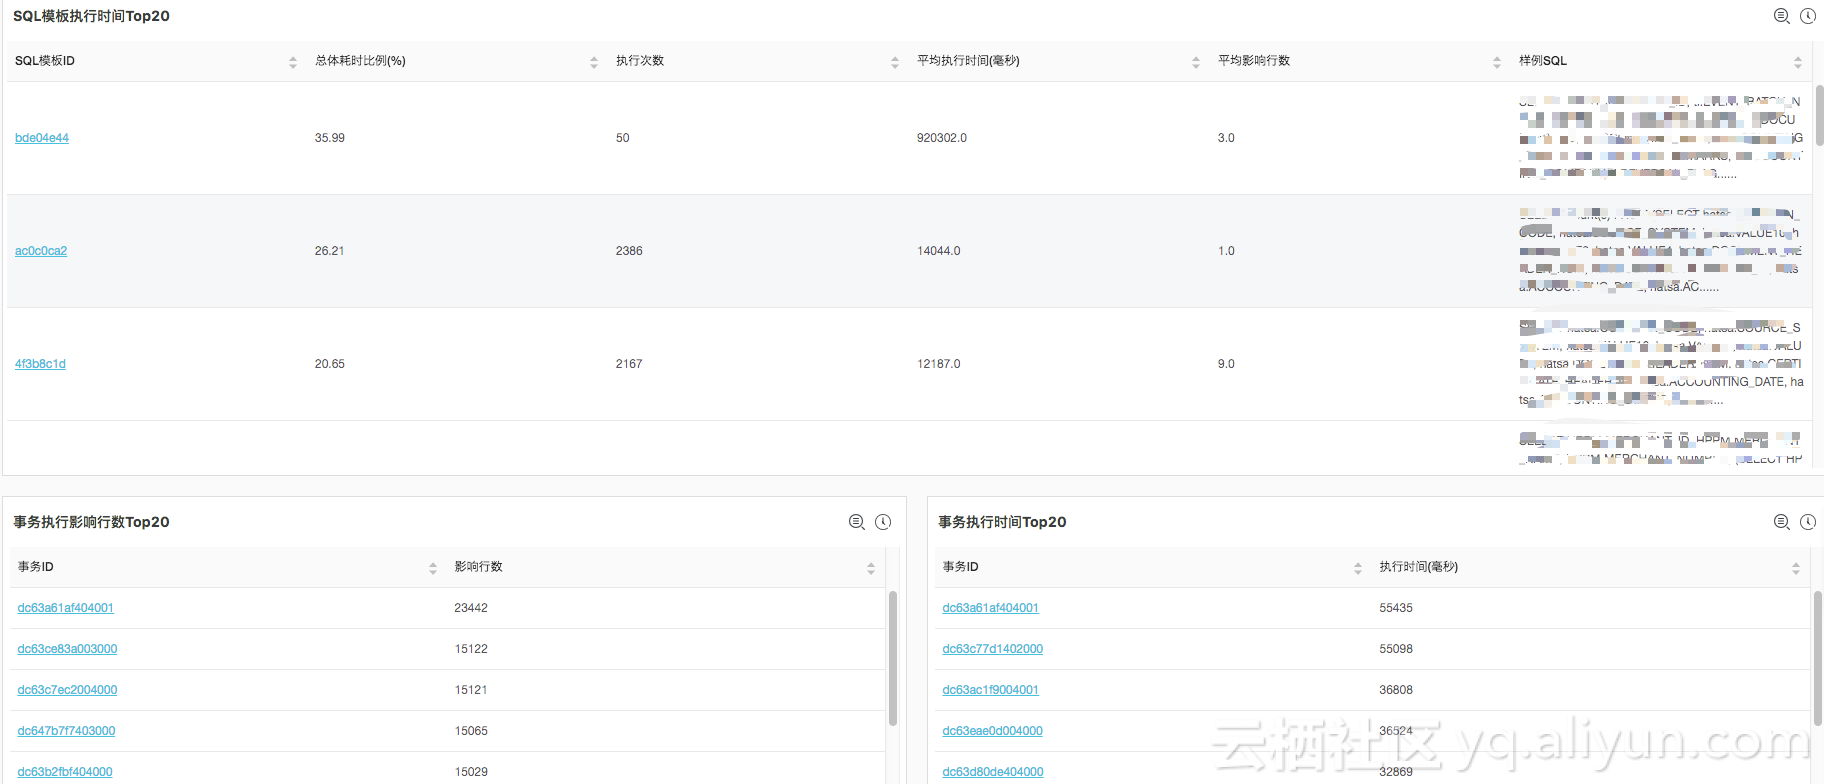
Task: Open transaction dc63ac1f9004001
Action: click(990, 690)
